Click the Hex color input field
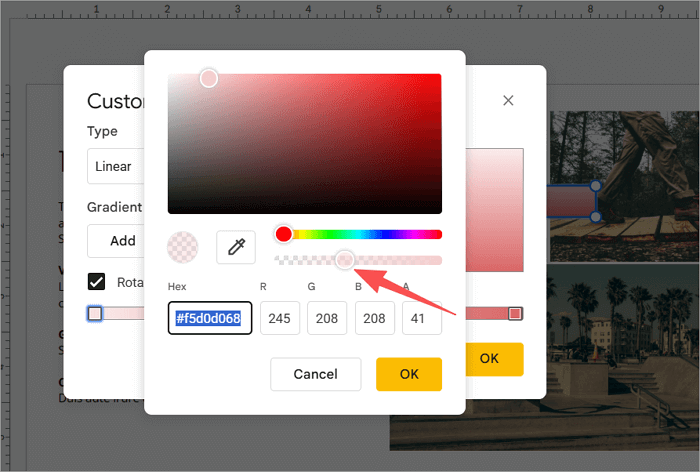This screenshot has width=700, height=472. coord(210,318)
